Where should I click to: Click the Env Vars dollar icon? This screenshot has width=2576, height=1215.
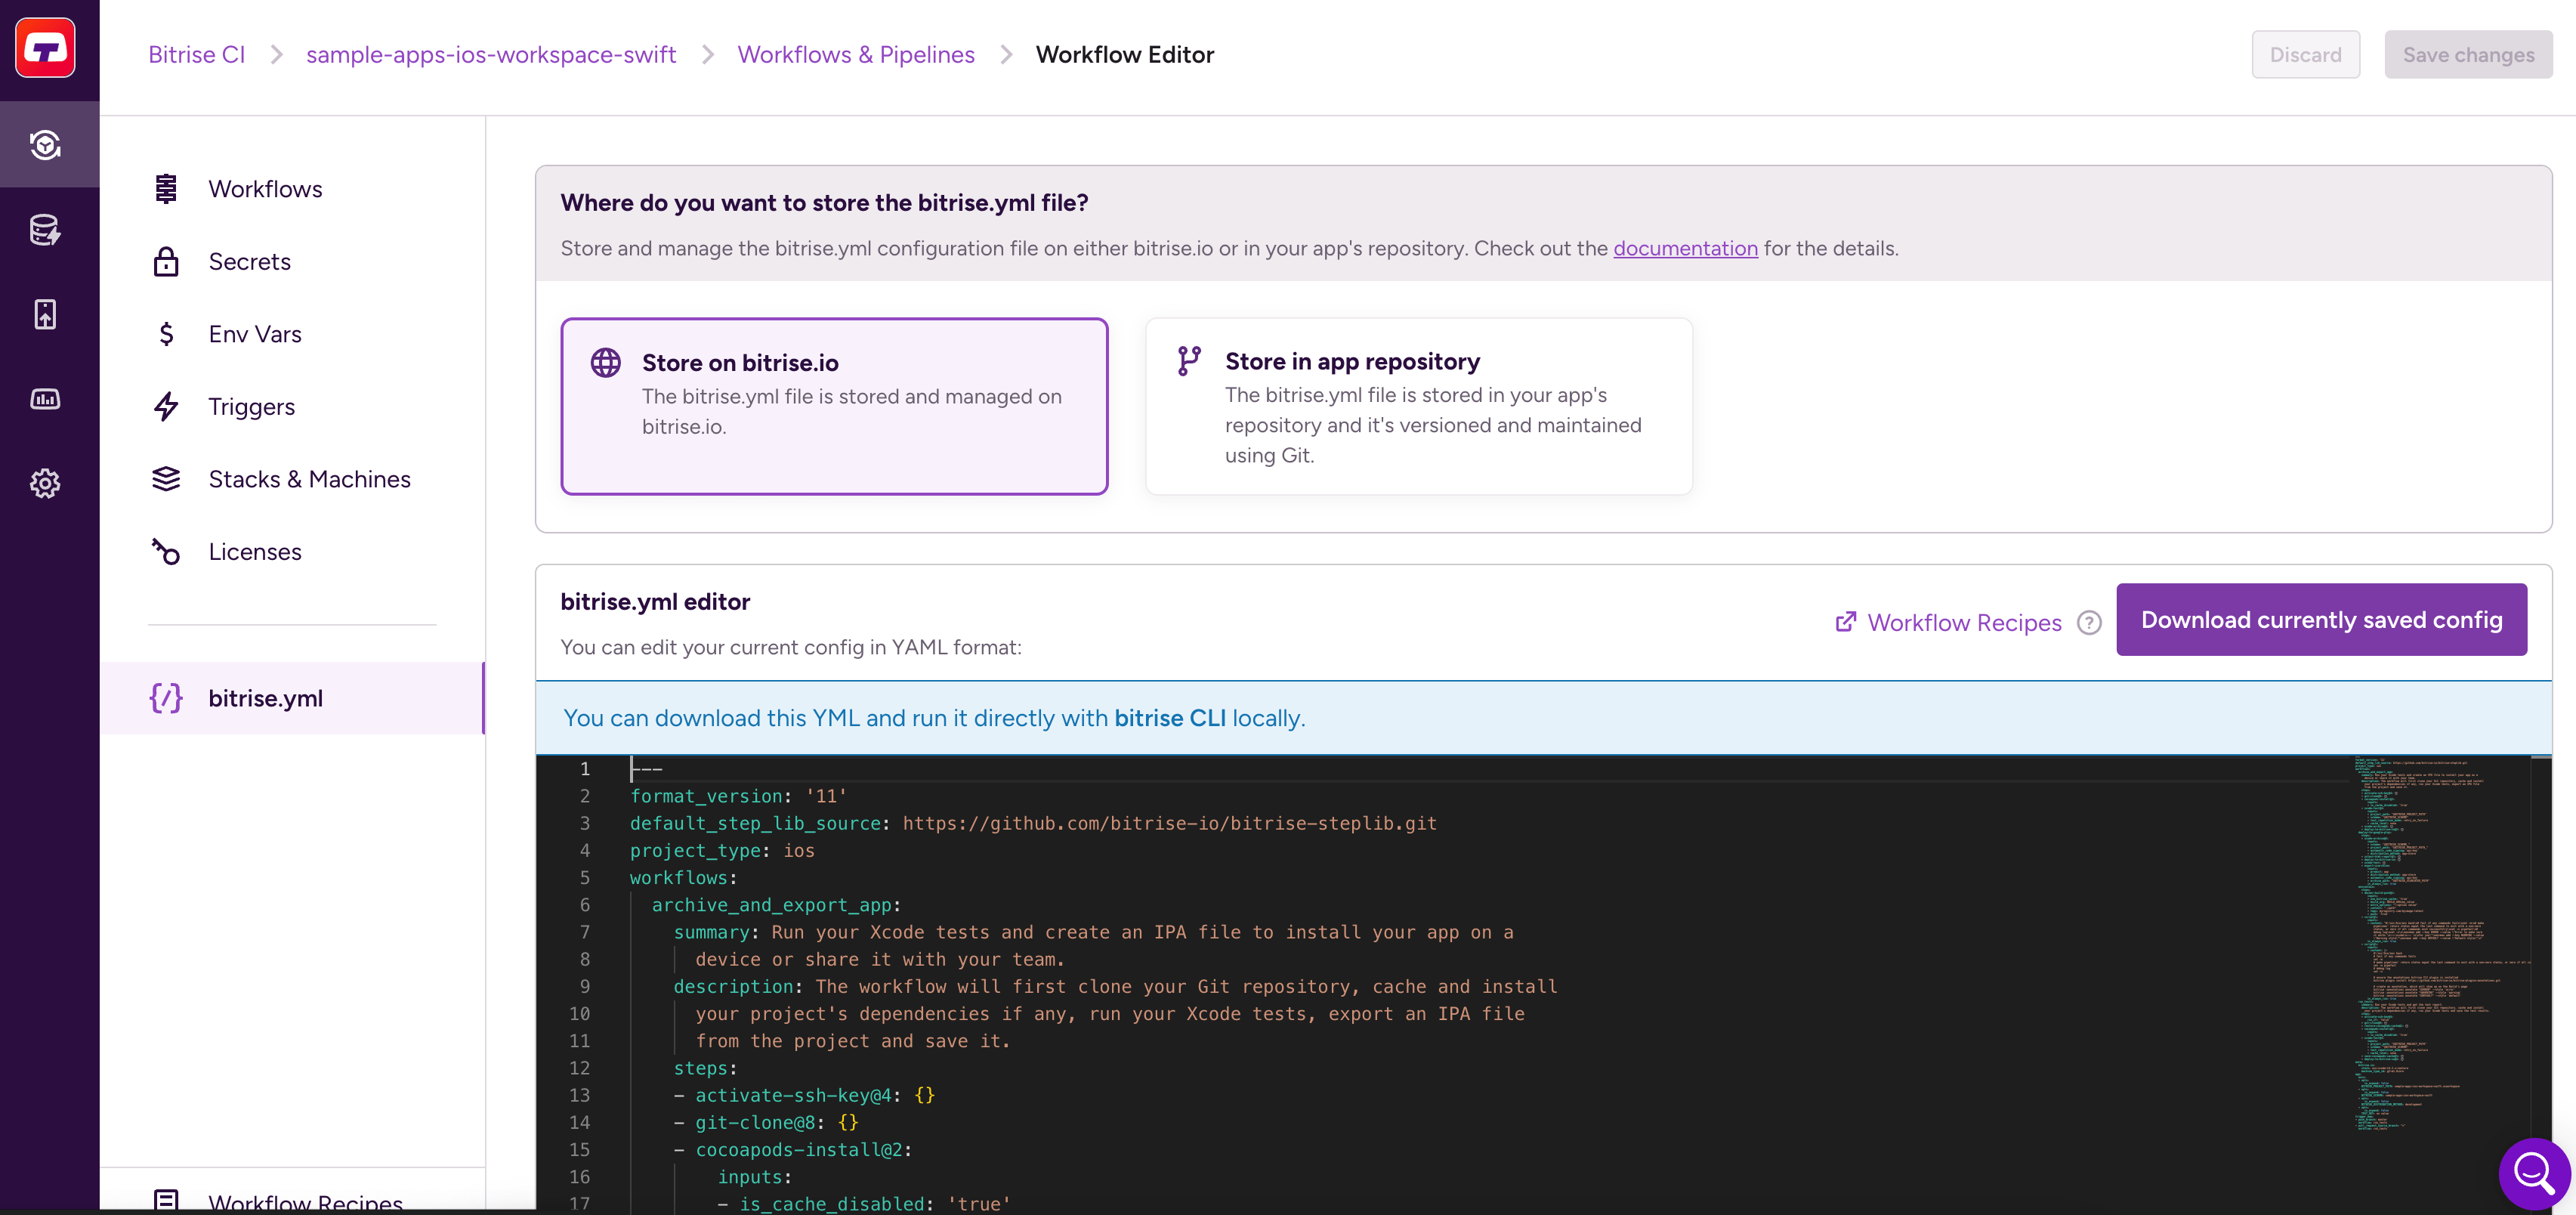(x=166, y=334)
